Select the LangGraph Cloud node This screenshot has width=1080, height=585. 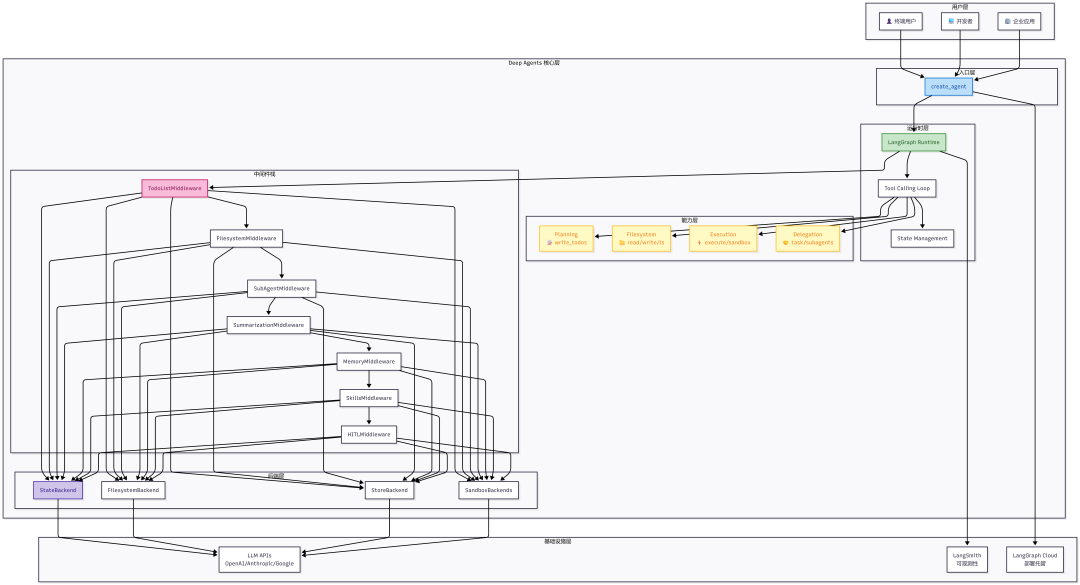coord(1035,560)
